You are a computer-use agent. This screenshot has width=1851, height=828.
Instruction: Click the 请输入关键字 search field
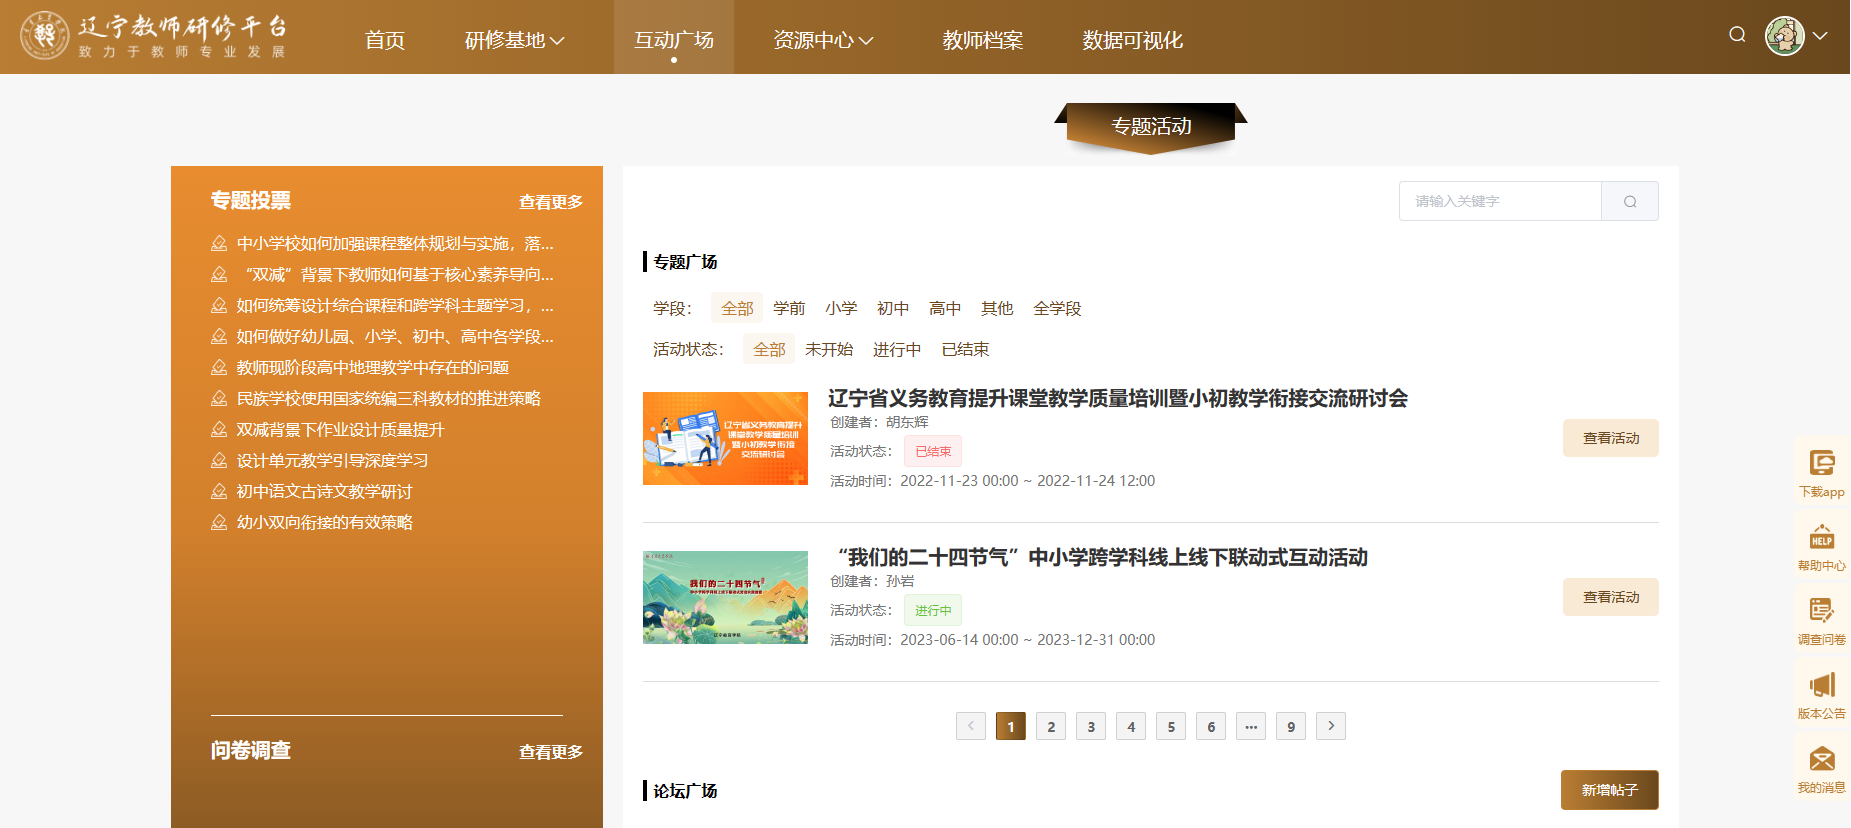point(1499,201)
